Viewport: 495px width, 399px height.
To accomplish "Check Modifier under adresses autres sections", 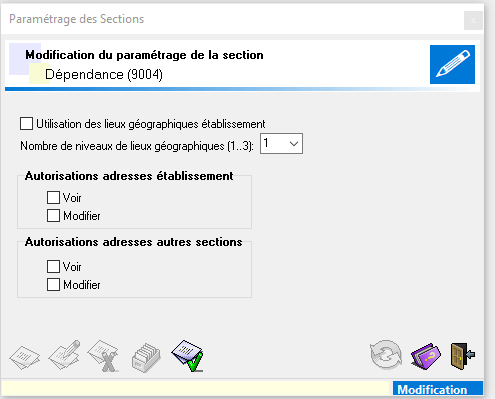I will tap(53, 285).
